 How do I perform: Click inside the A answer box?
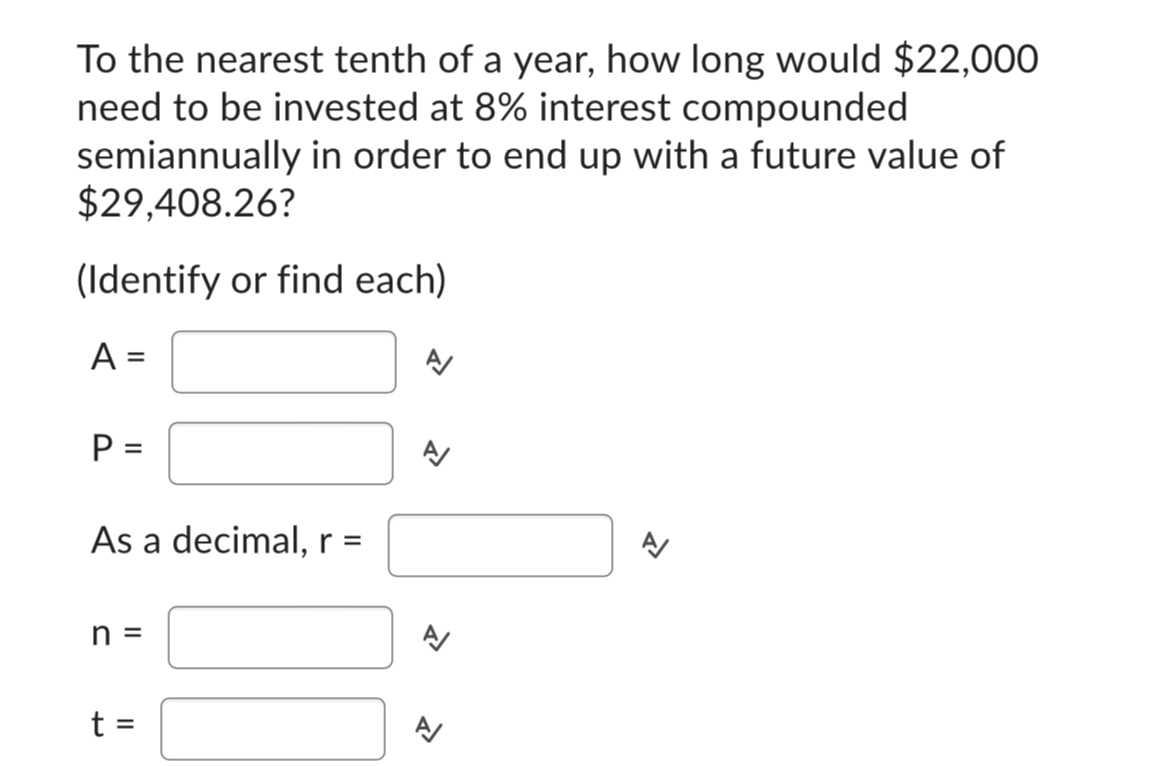click(283, 362)
